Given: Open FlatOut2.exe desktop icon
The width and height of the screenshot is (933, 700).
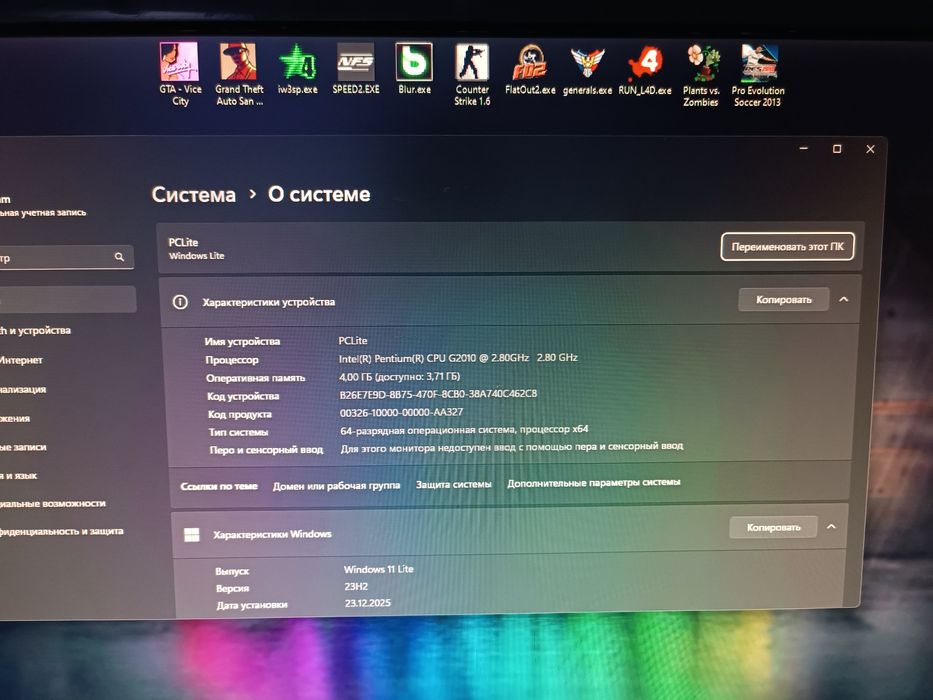Looking at the screenshot, I should point(530,70).
